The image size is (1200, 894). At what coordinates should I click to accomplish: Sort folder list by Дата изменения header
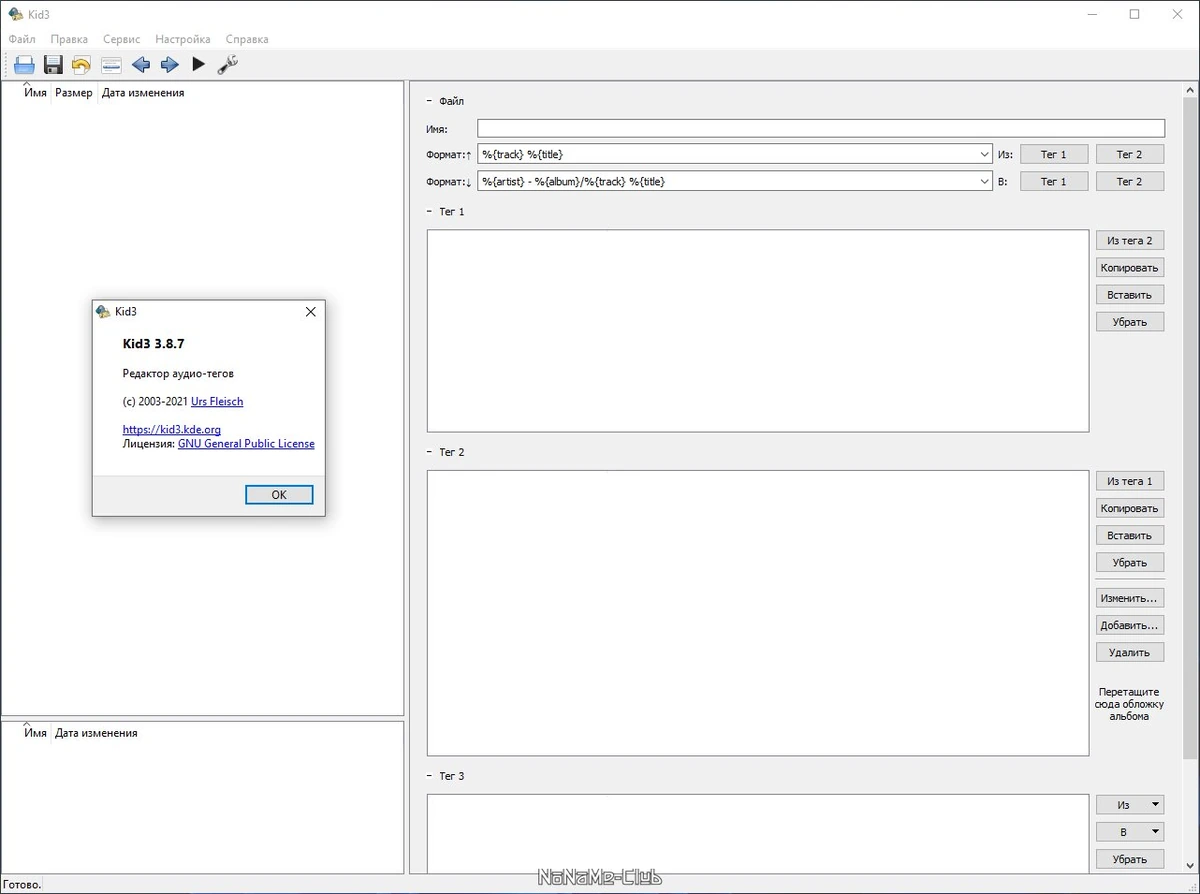click(96, 733)
